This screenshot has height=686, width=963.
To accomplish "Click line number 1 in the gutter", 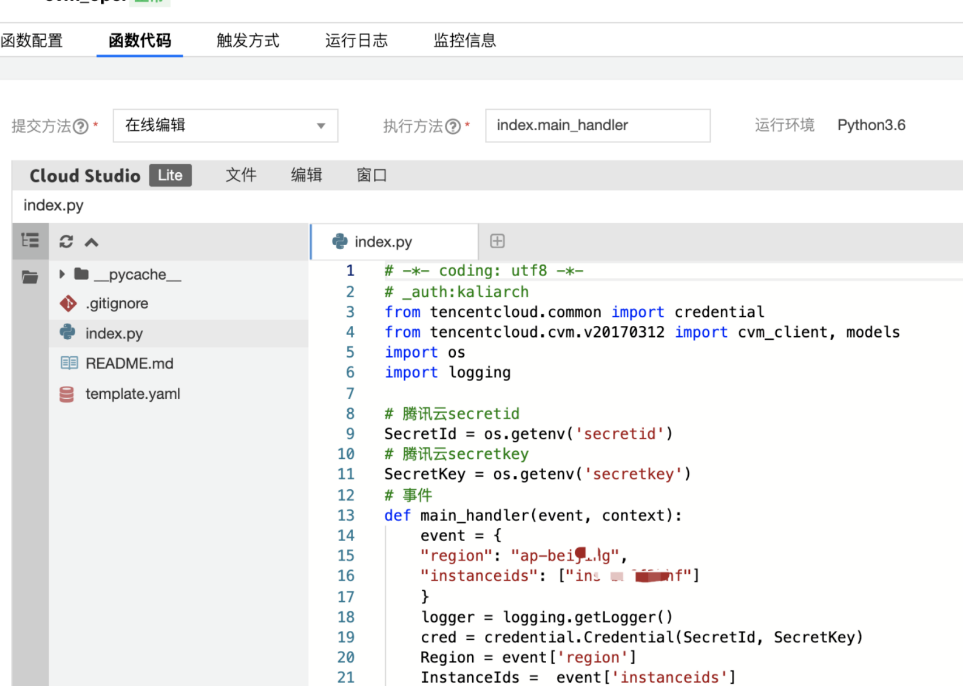I will [350, 271].
